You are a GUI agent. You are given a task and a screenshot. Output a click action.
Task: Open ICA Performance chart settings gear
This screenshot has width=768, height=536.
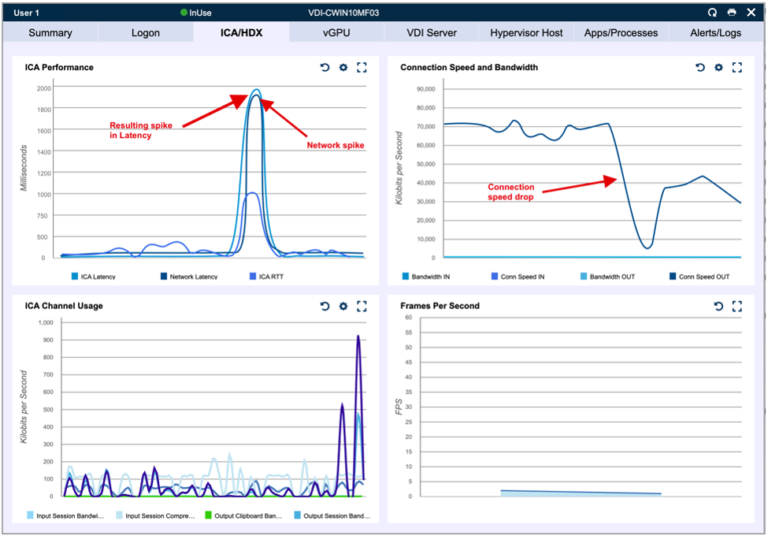pyautogui.click(x=343, y=67)
